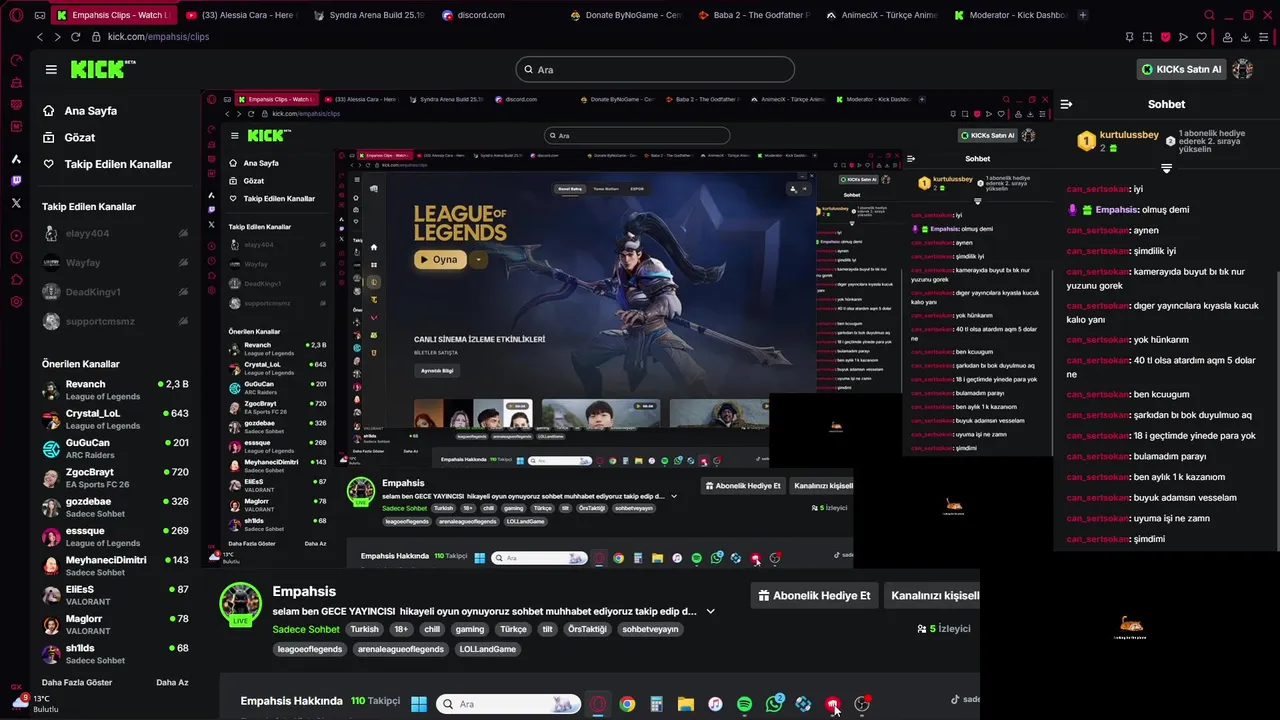The image size is (1280, 720).
Task: Click Abonelik Hediye Et button
Action: click(814, 595)
